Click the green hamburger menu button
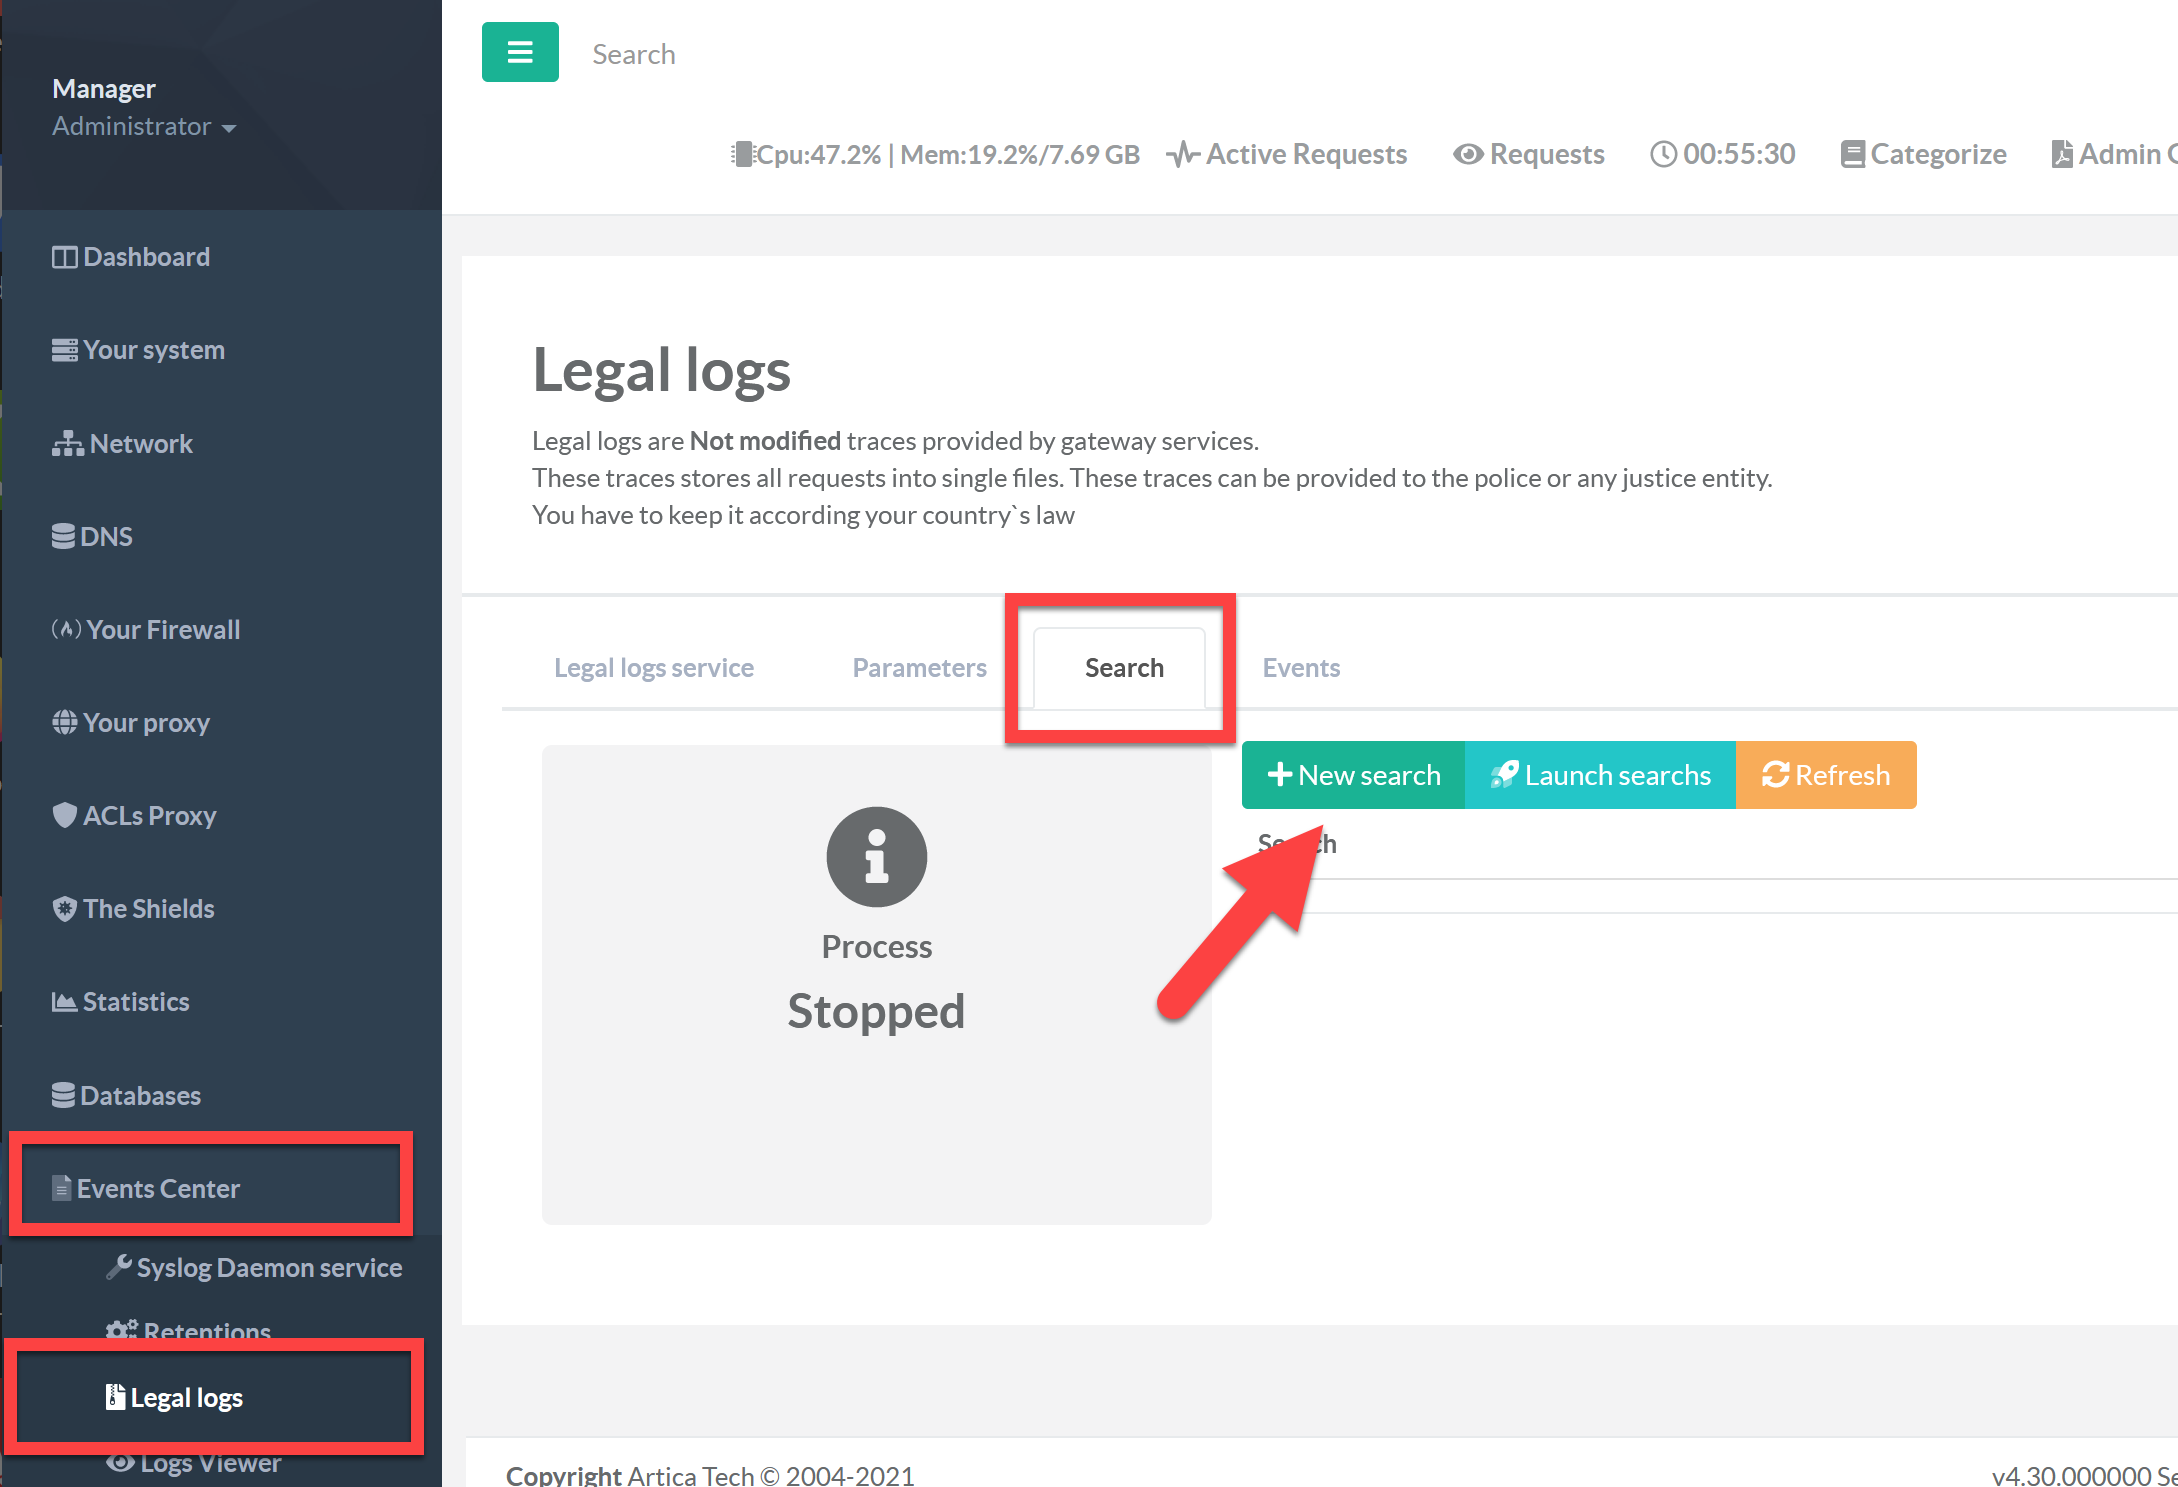Screen dimensions: 2178x1487 point(520,52)
